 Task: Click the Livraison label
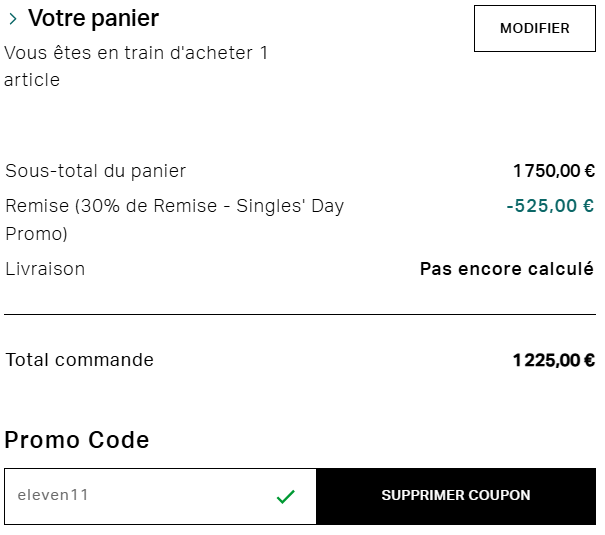point(45,269)
